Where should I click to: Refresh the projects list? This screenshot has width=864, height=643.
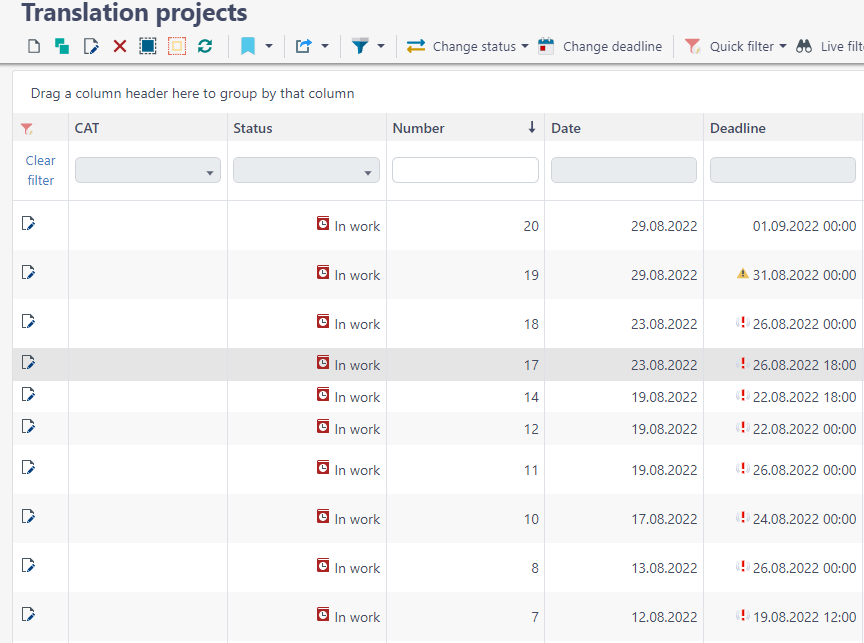(x=205, y=46)
